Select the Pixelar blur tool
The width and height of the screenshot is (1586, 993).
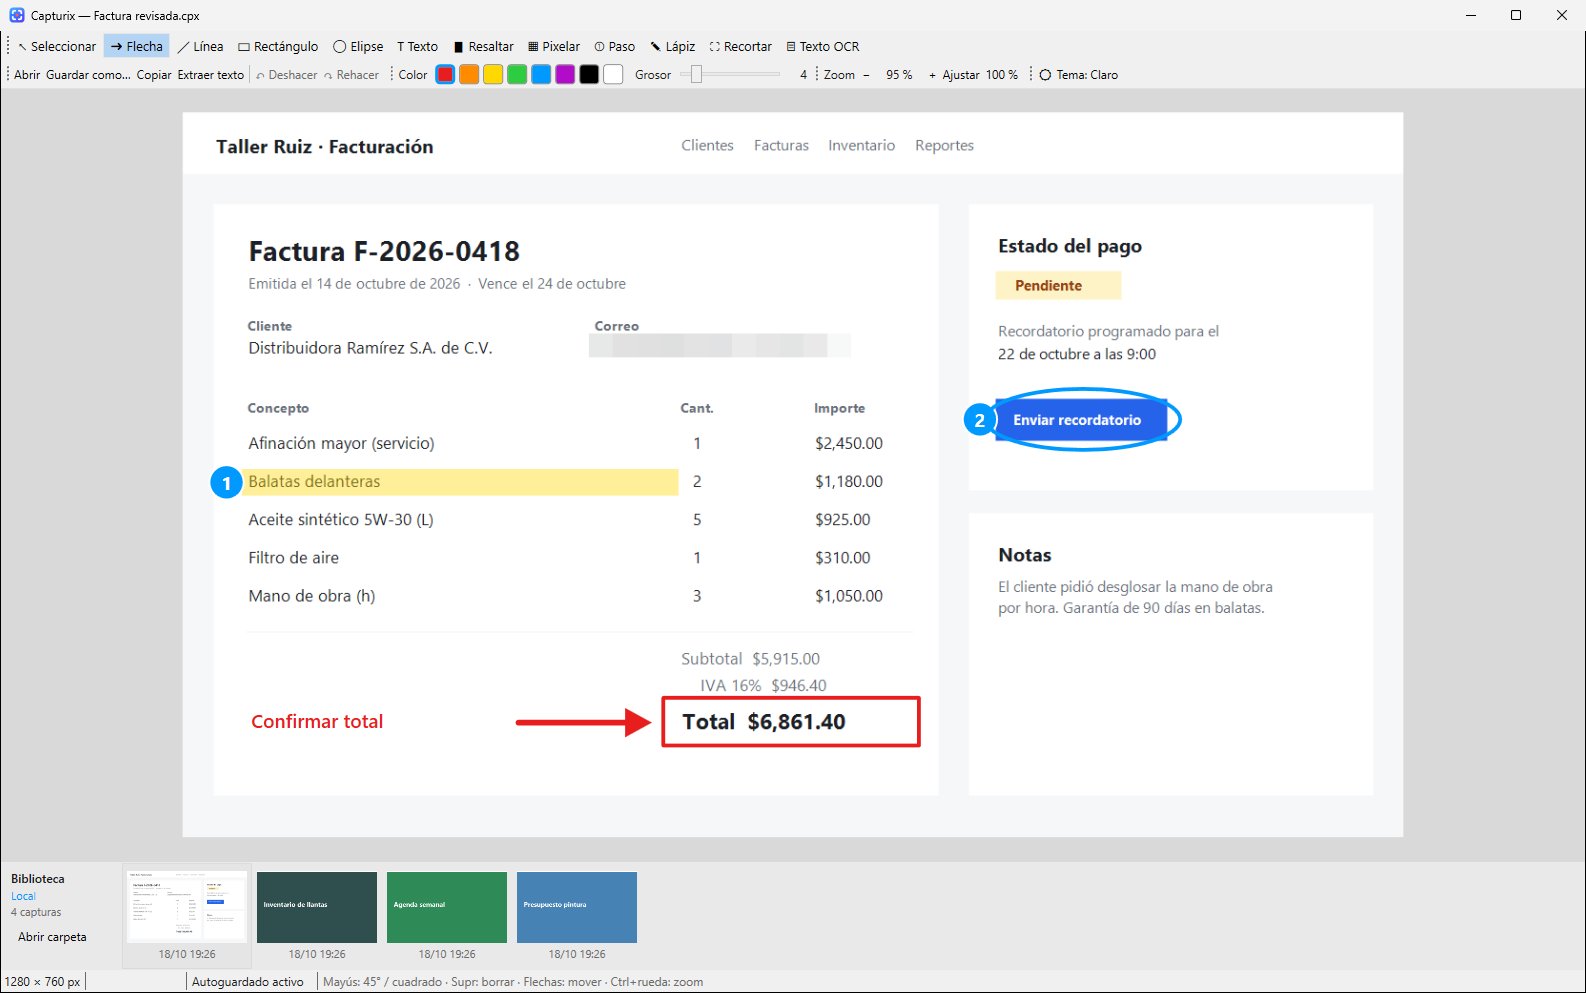pos(554,46)
